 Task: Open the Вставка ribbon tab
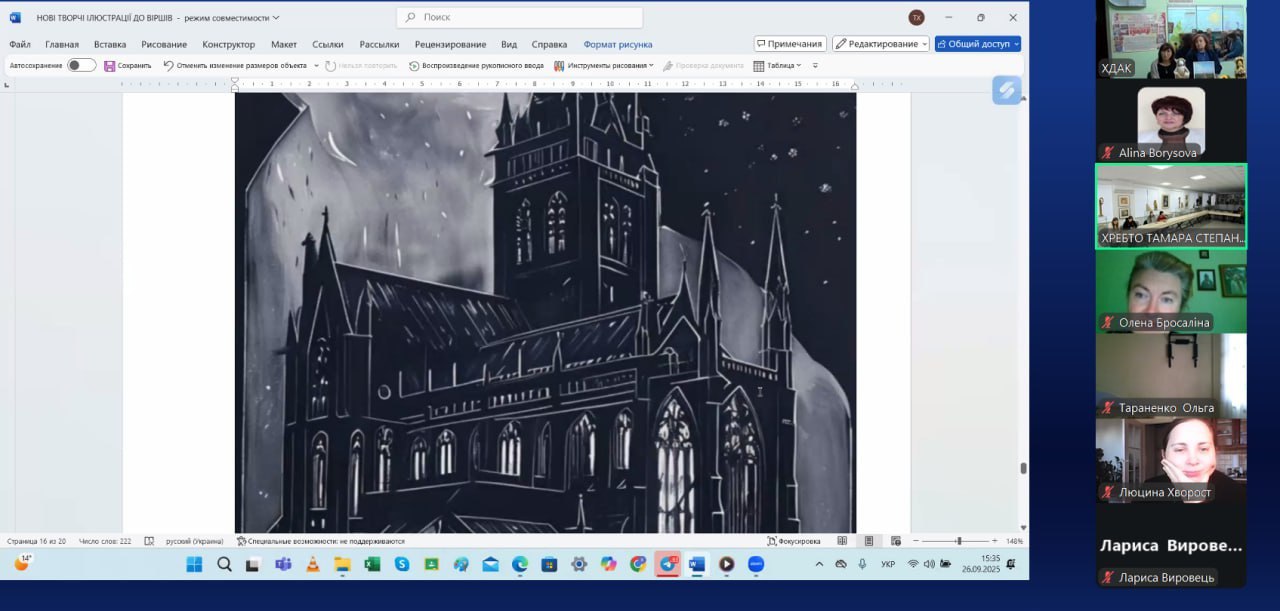110,44
